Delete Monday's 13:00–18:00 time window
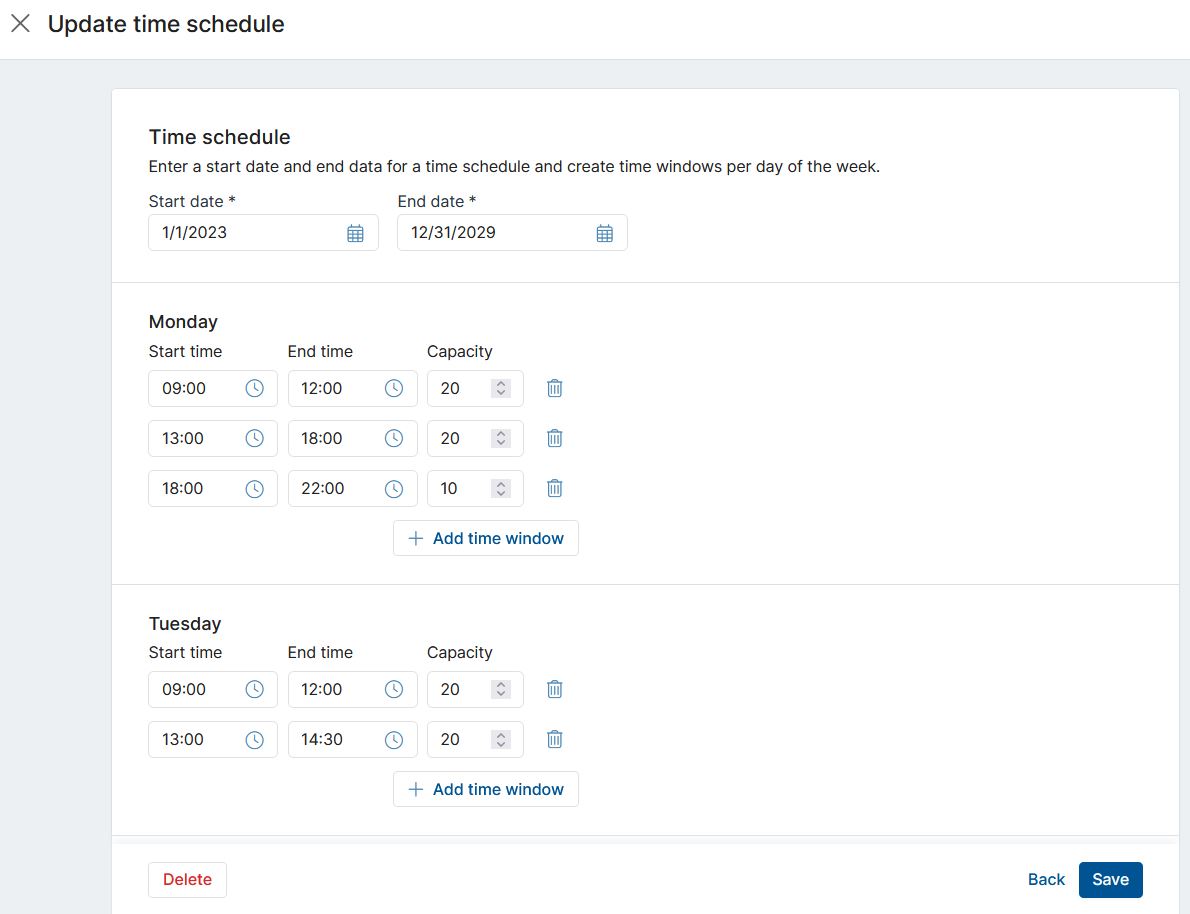This screenshot has width=1190, height=914. point(554,438)
